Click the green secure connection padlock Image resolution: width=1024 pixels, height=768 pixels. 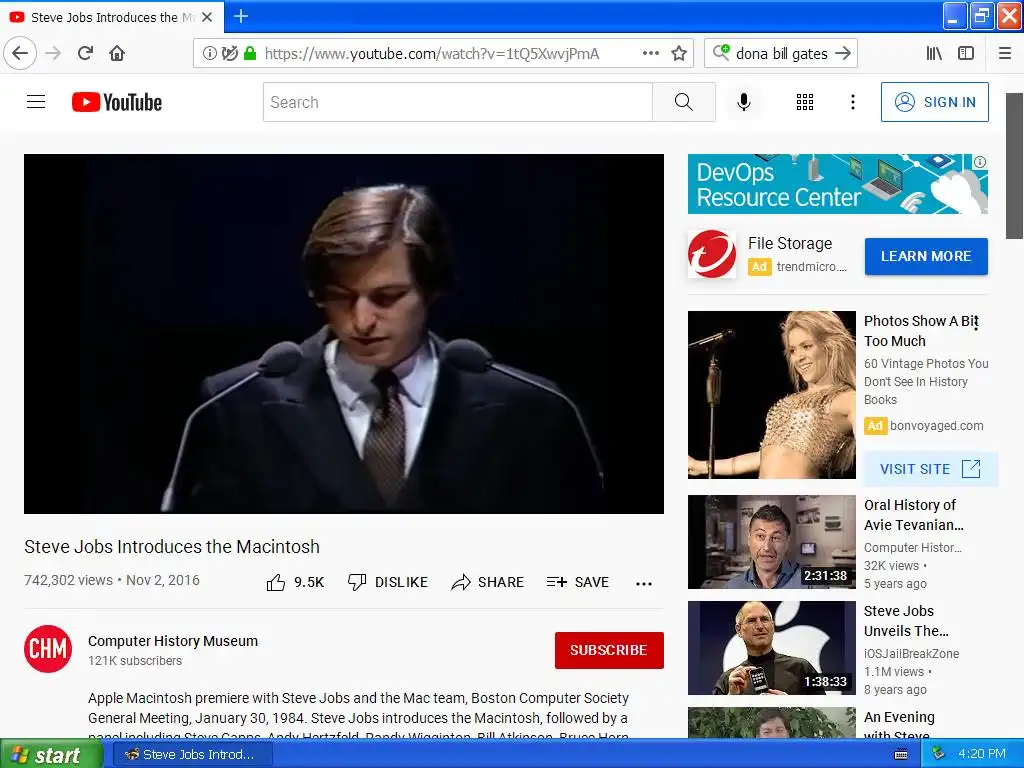click(249, 54)
